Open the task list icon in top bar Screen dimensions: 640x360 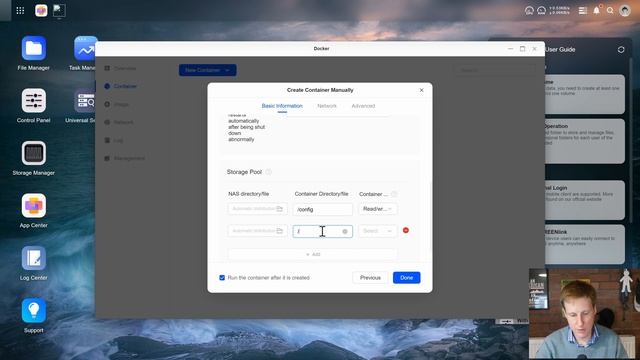[583, 11]
